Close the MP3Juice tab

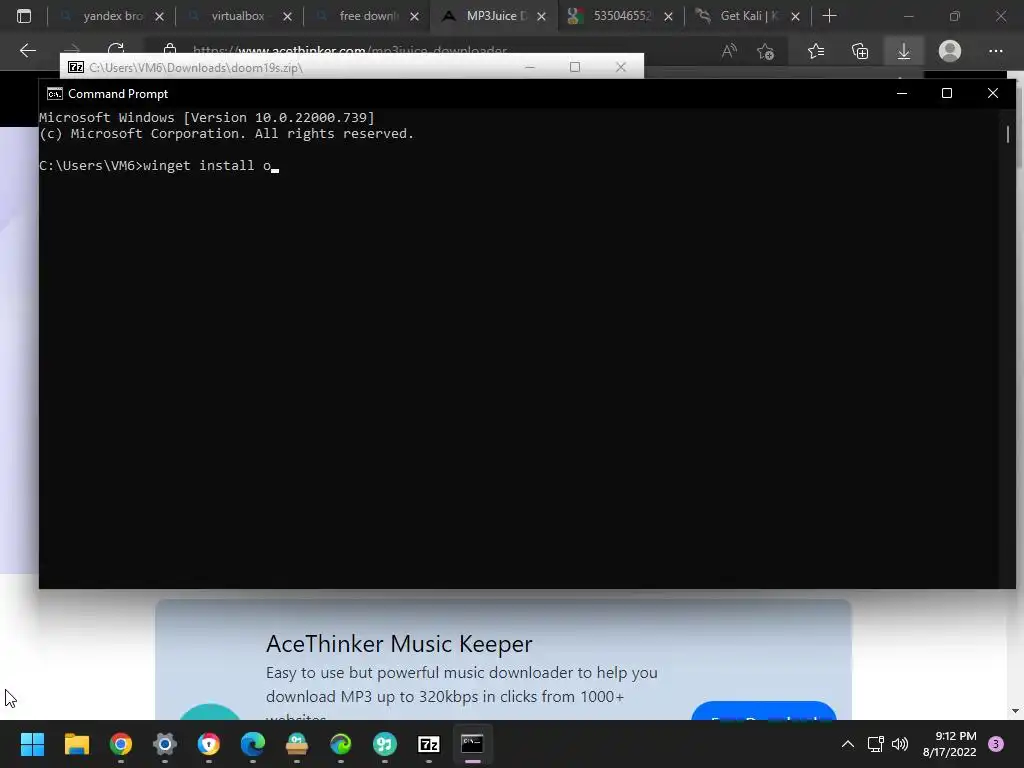[541, 16]
